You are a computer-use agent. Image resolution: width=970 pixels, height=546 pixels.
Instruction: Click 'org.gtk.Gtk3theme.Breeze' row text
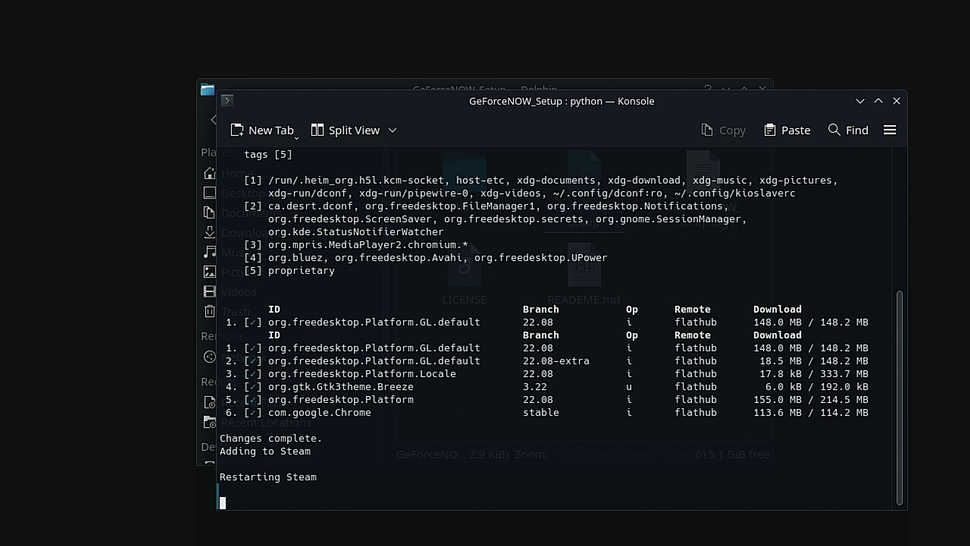click(341, 386)
